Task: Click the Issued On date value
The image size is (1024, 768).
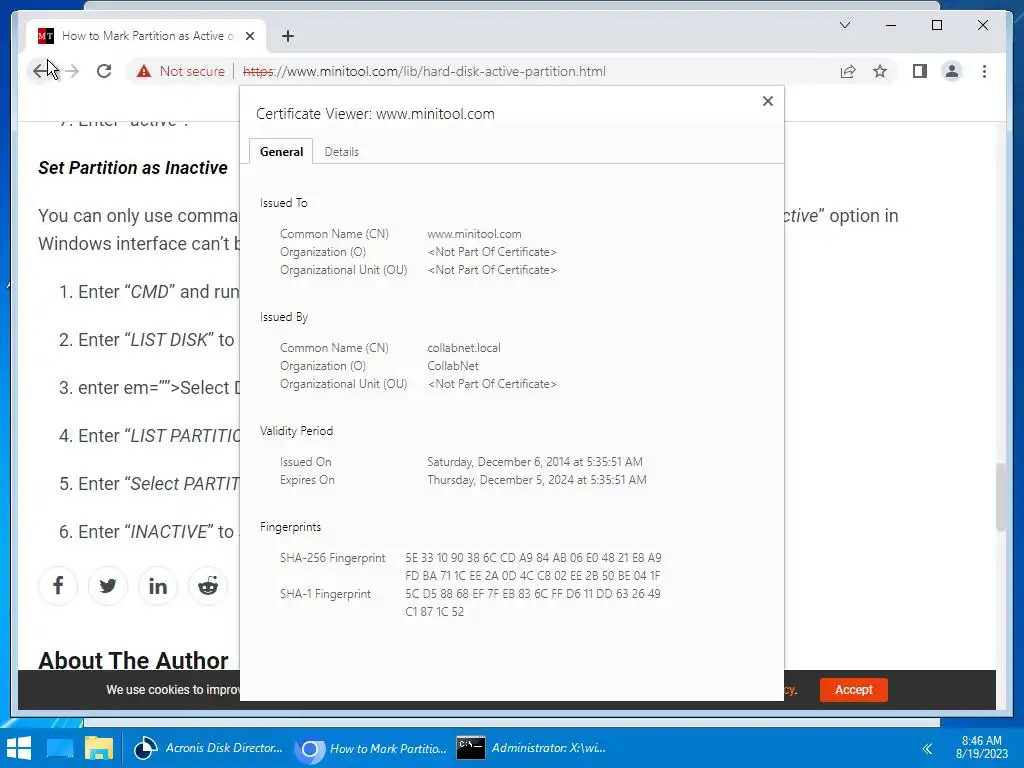Action: tap(535, 462)
